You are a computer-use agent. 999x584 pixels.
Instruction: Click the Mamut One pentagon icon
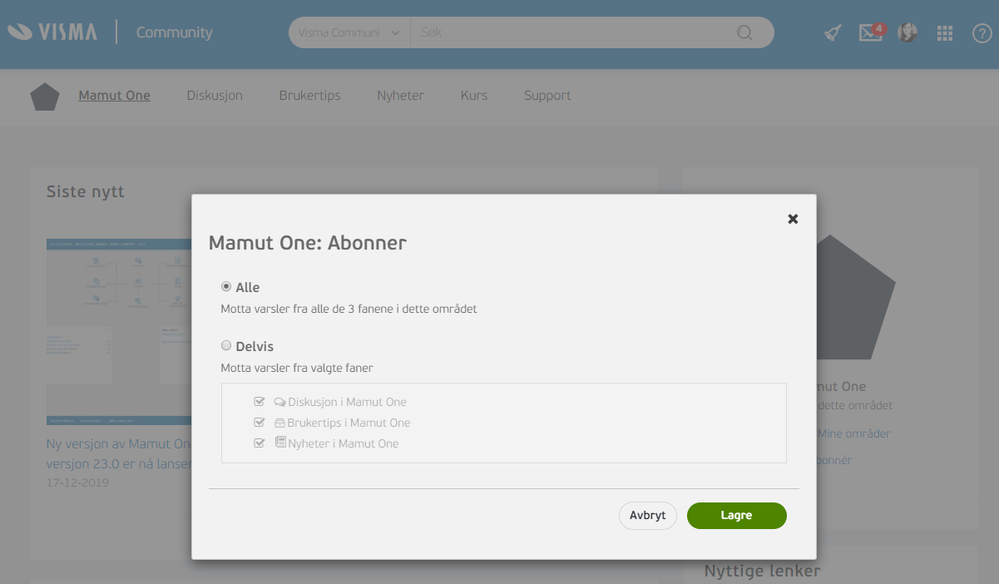coord(45,97)
